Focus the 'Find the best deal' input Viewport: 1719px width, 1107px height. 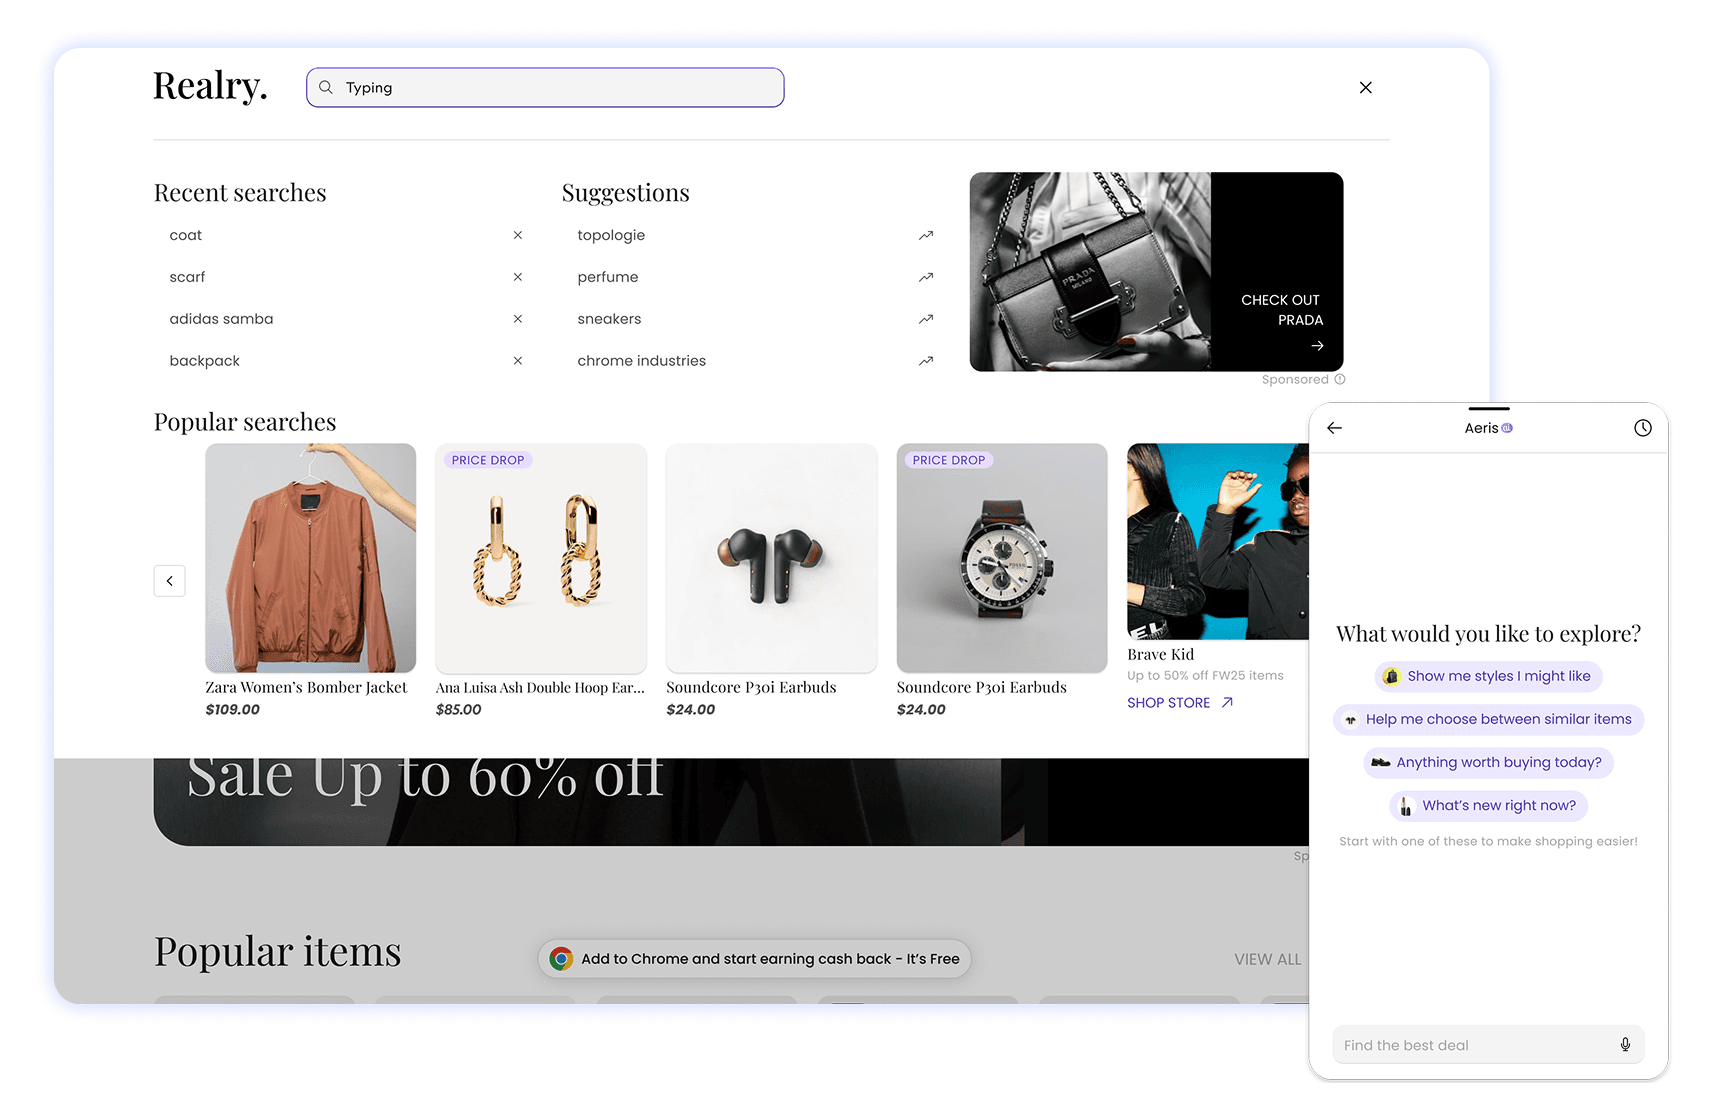click(1489, 1045)
